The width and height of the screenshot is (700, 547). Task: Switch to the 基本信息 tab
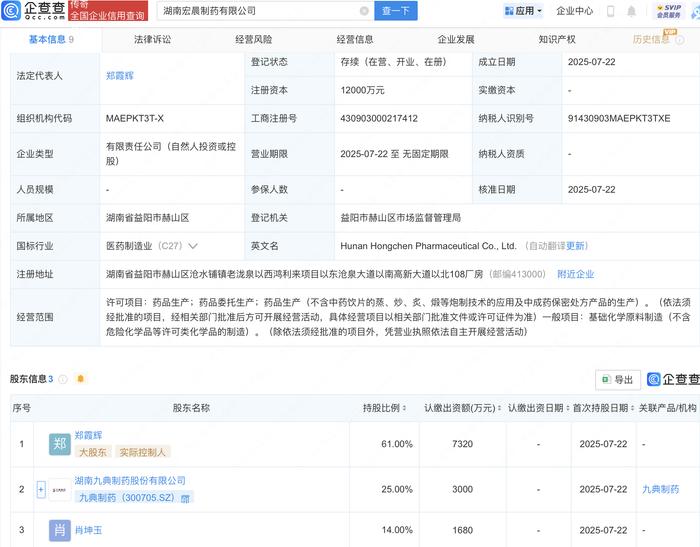51,39
